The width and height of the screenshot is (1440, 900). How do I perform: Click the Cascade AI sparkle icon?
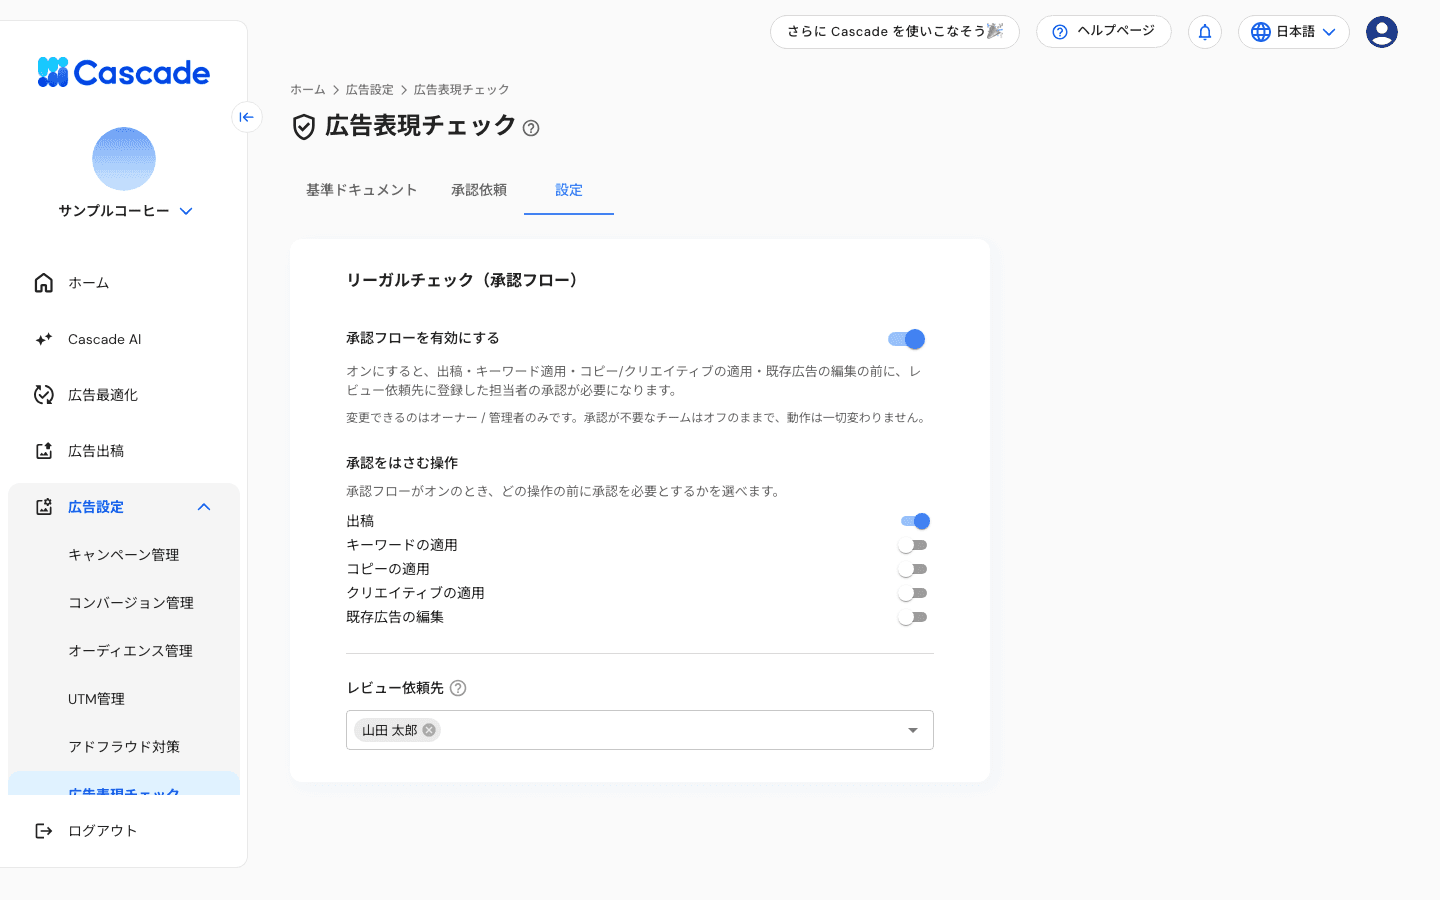44,339
